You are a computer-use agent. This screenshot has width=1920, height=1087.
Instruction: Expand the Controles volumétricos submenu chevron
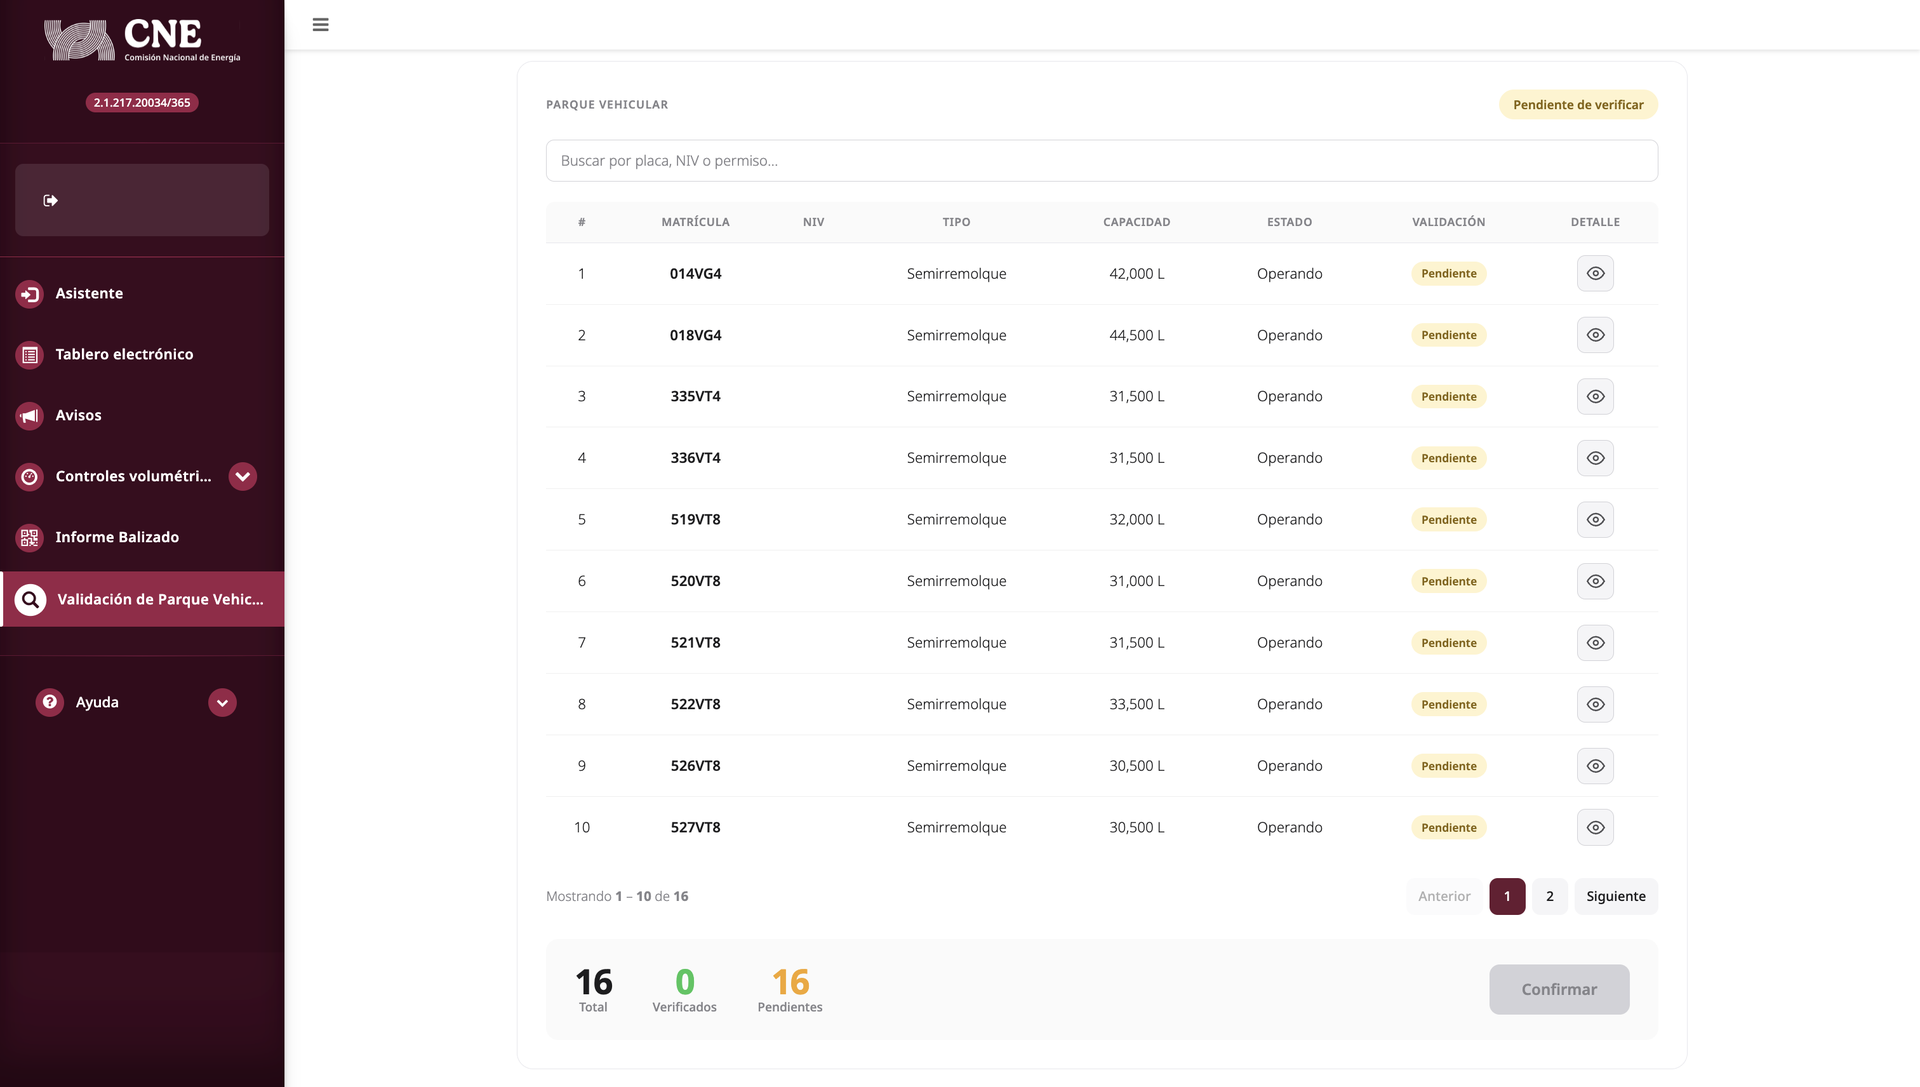point(242,477)
